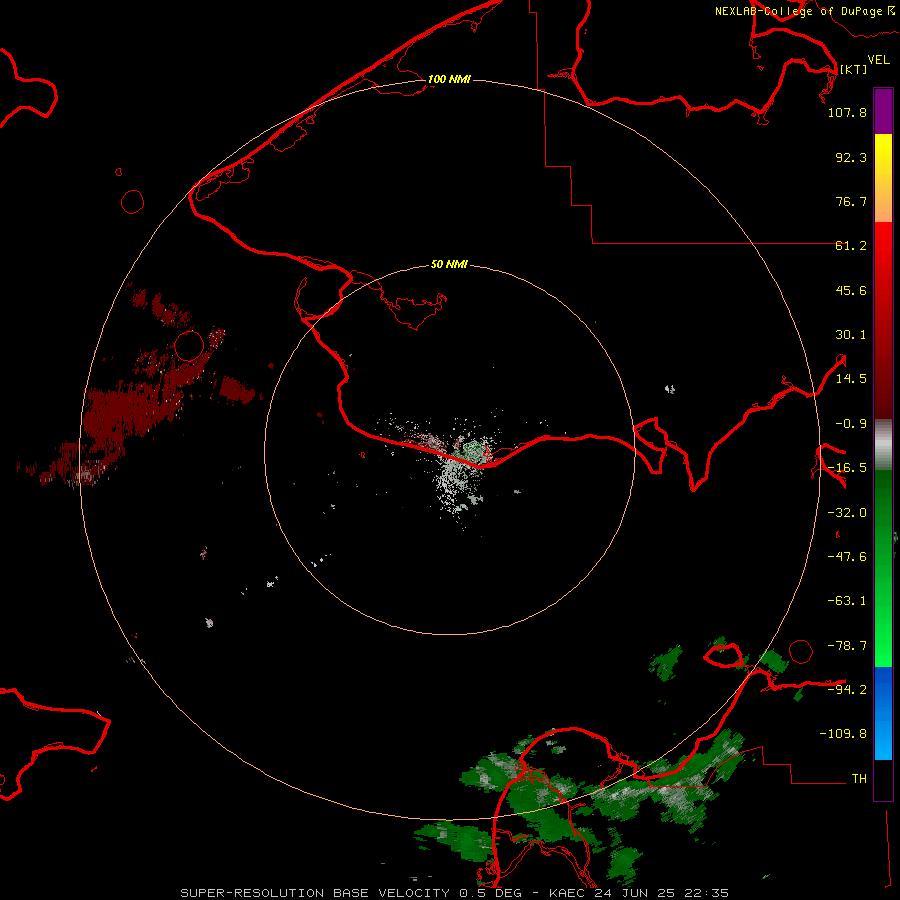900x900 pixels.
Task: Click the -16.5 velocity scale value
Action: pyautogui.click(x=847, y=468)
